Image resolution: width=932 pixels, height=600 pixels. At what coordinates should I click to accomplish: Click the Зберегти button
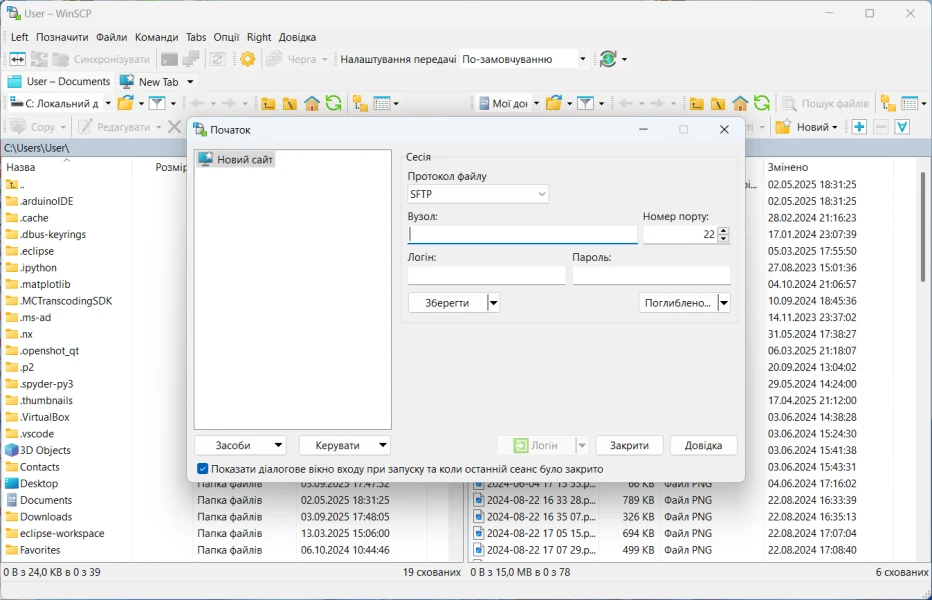coord(448,303)
